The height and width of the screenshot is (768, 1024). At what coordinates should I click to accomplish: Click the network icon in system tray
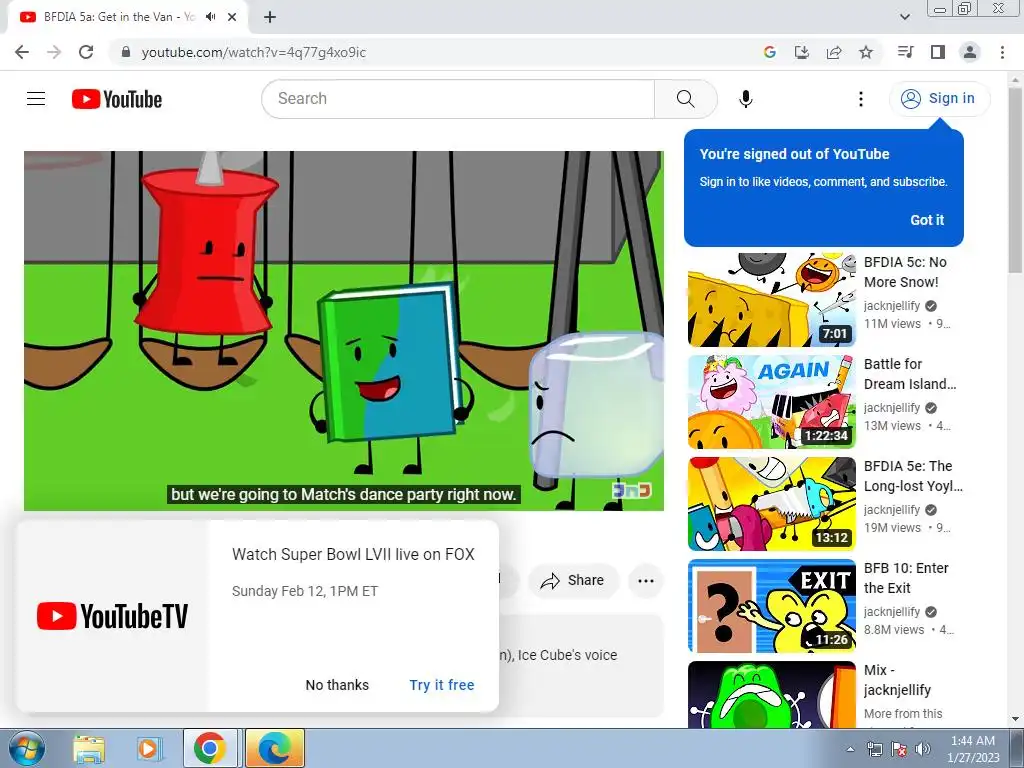(x=874, y=749)
